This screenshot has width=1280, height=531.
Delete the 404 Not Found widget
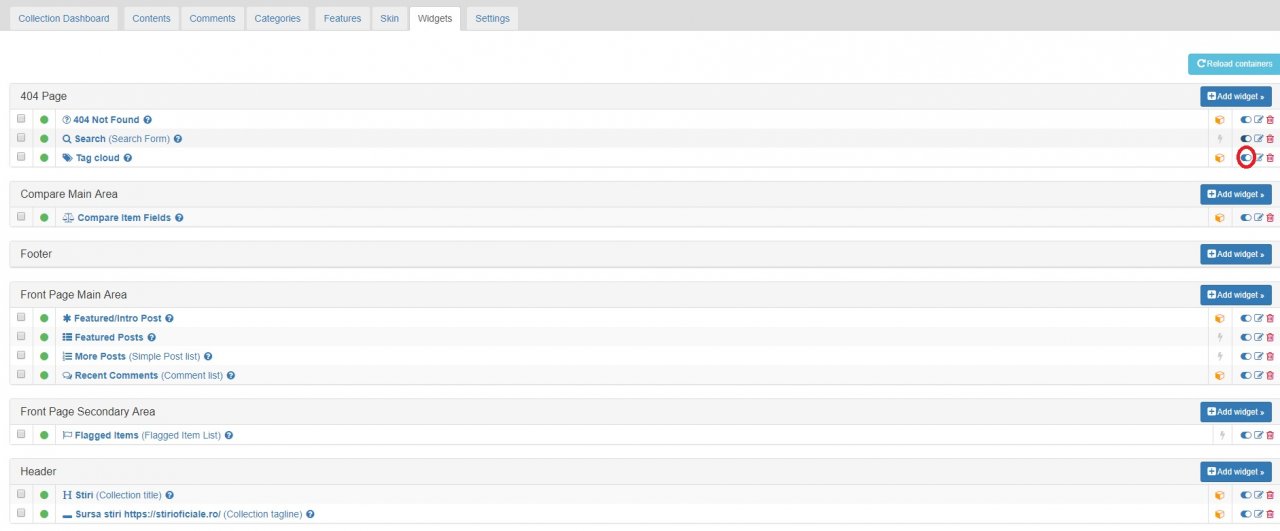tap(1270, 120)
